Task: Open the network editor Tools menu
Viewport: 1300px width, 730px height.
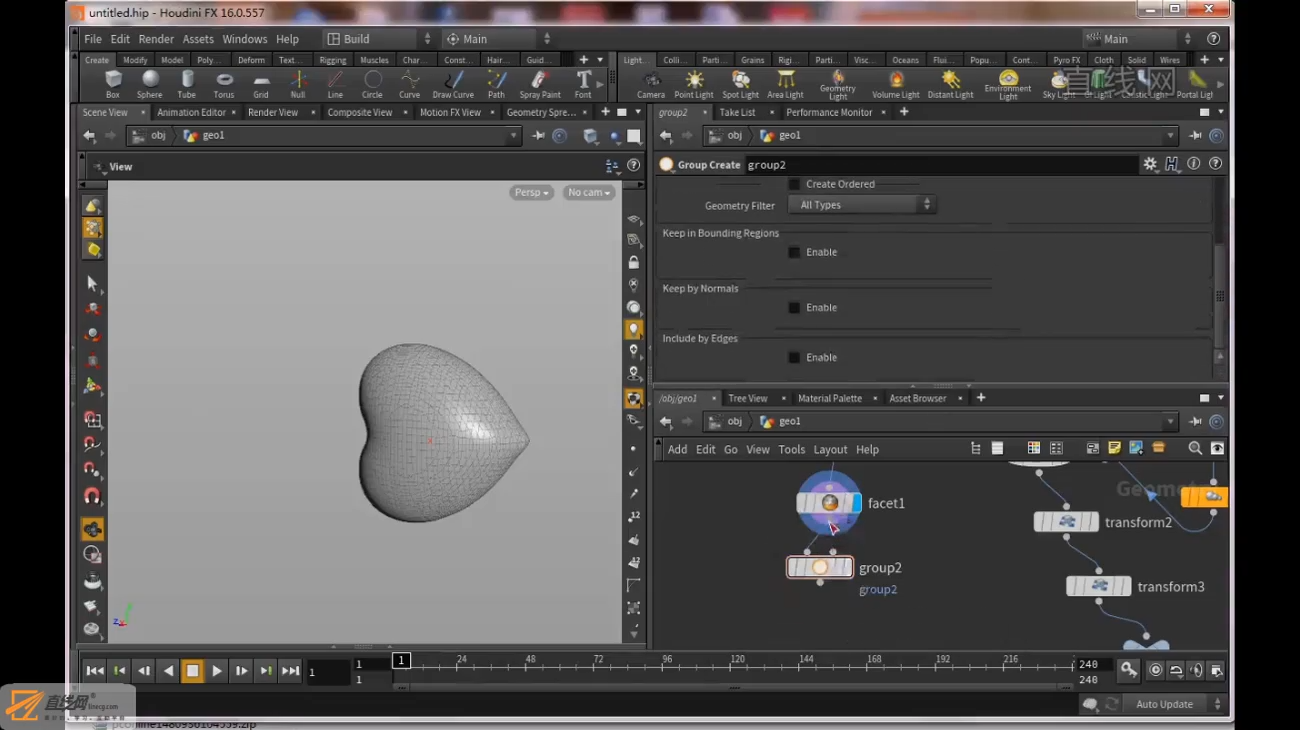Action: [x=792, y=450]
